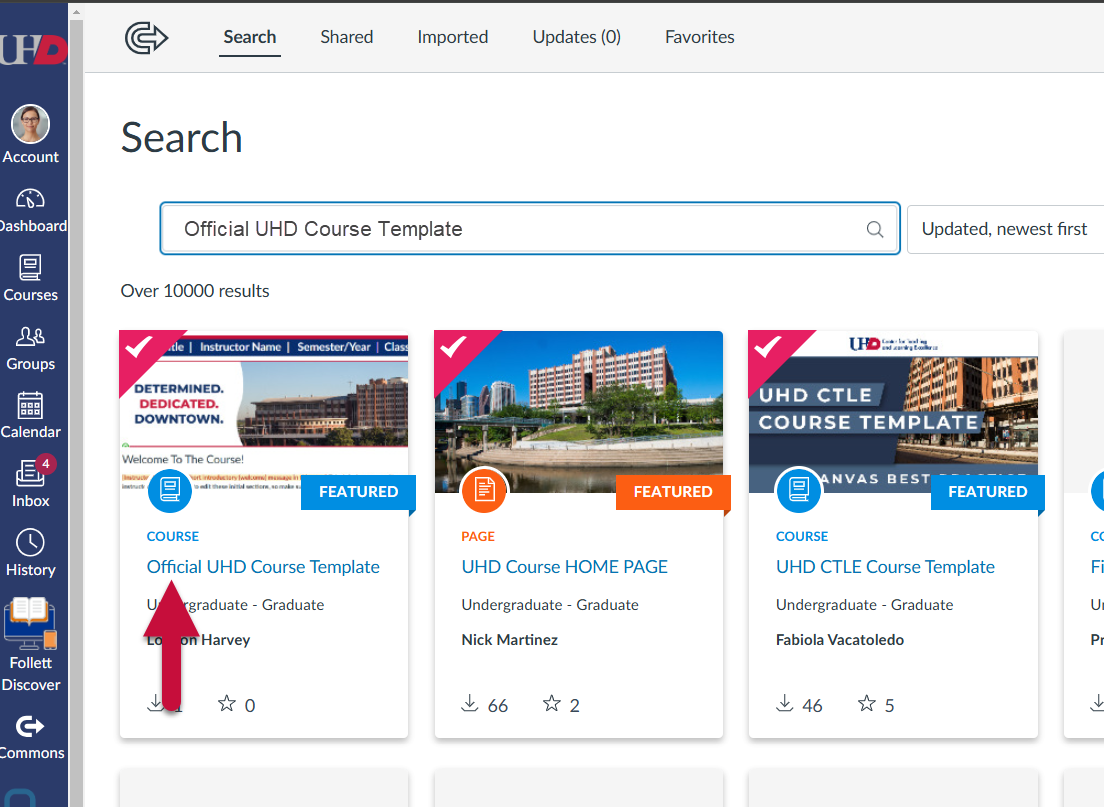Open the Calendar in sidebar

pyautogui.click(x=30, y=415)
